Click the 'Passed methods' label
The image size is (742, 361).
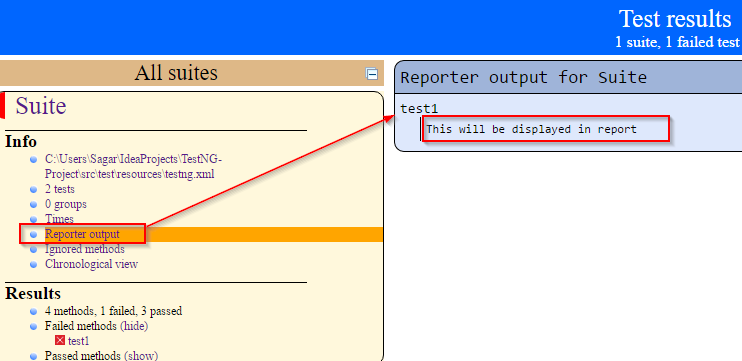point(83,356)
